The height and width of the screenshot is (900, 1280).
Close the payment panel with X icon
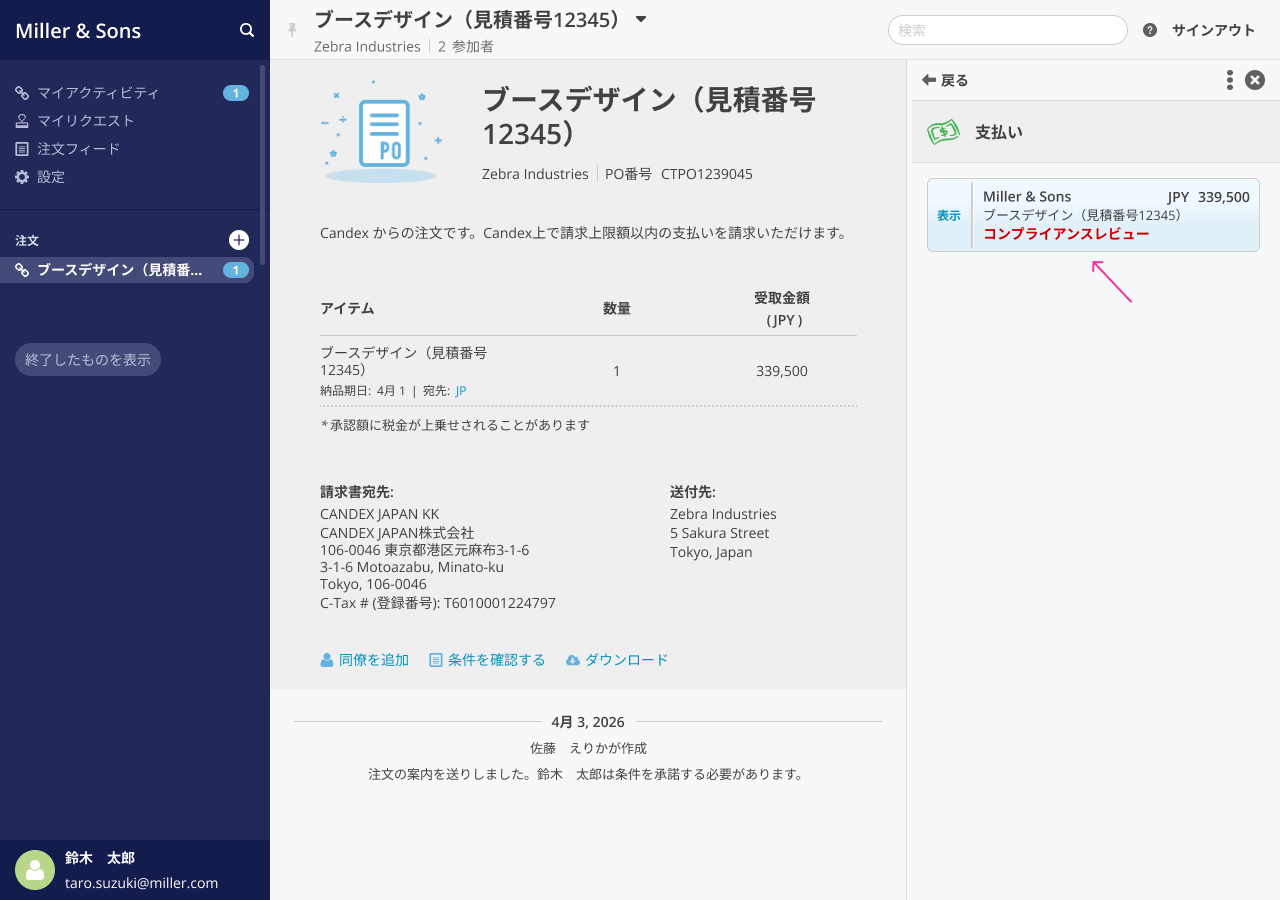coord(1255,80)
